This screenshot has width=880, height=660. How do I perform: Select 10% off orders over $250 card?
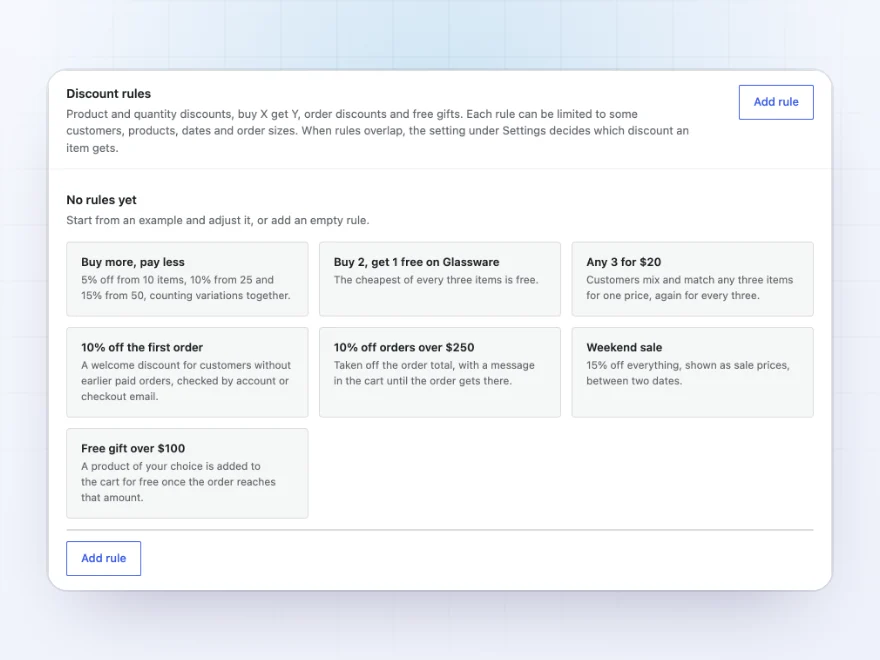coord(439,372)
